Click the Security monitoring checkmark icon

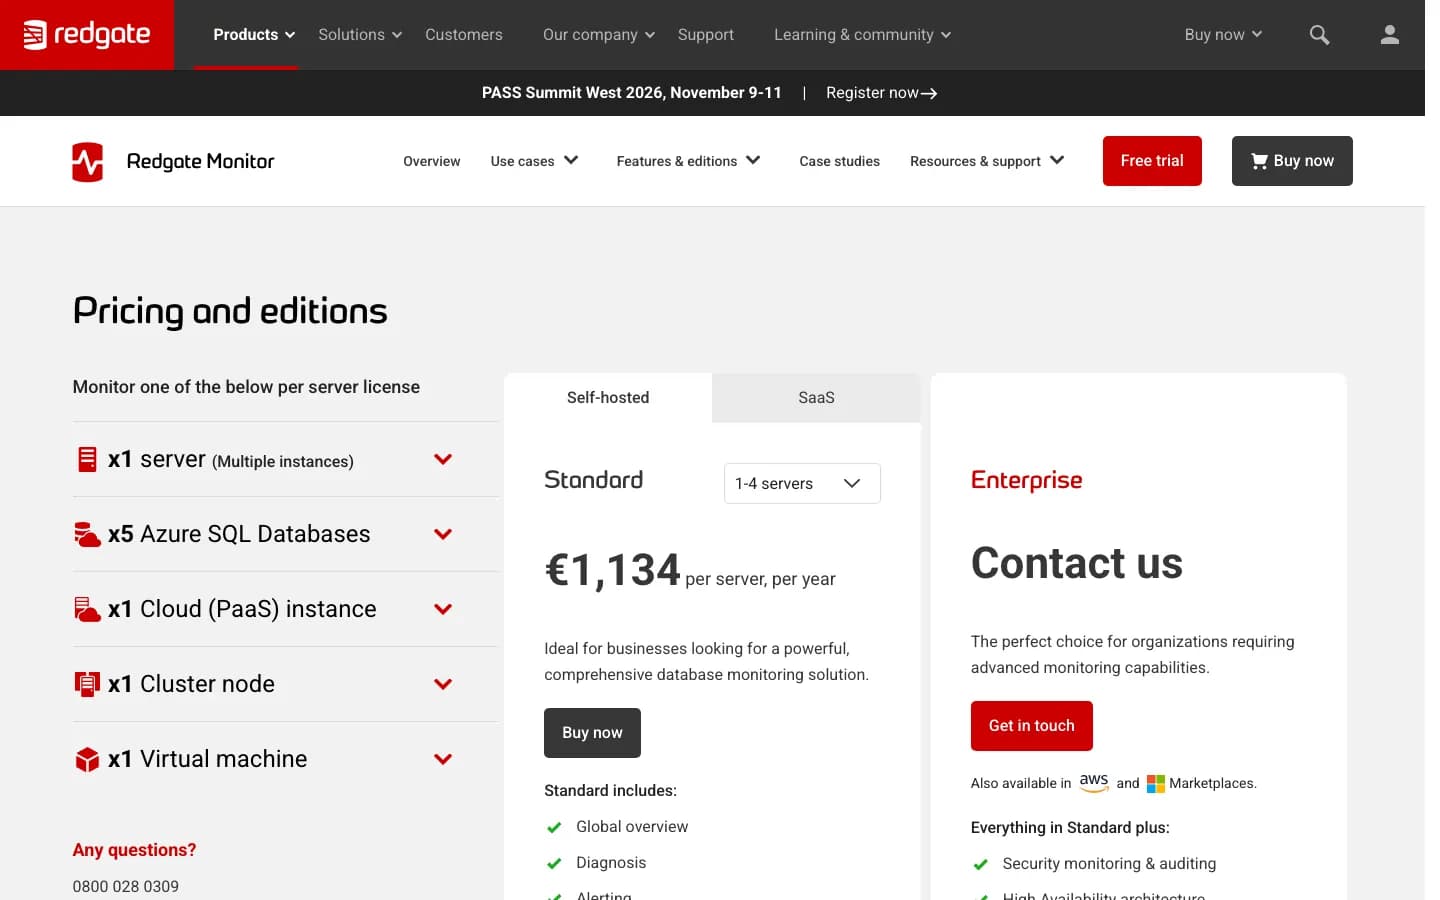(980, 864)
